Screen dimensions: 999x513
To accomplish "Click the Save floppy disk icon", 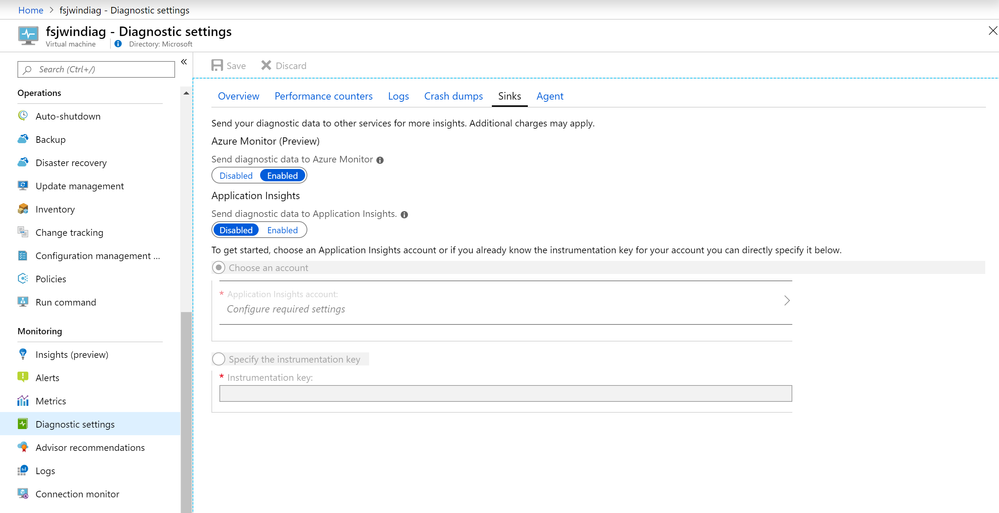I will coord(217,66).
